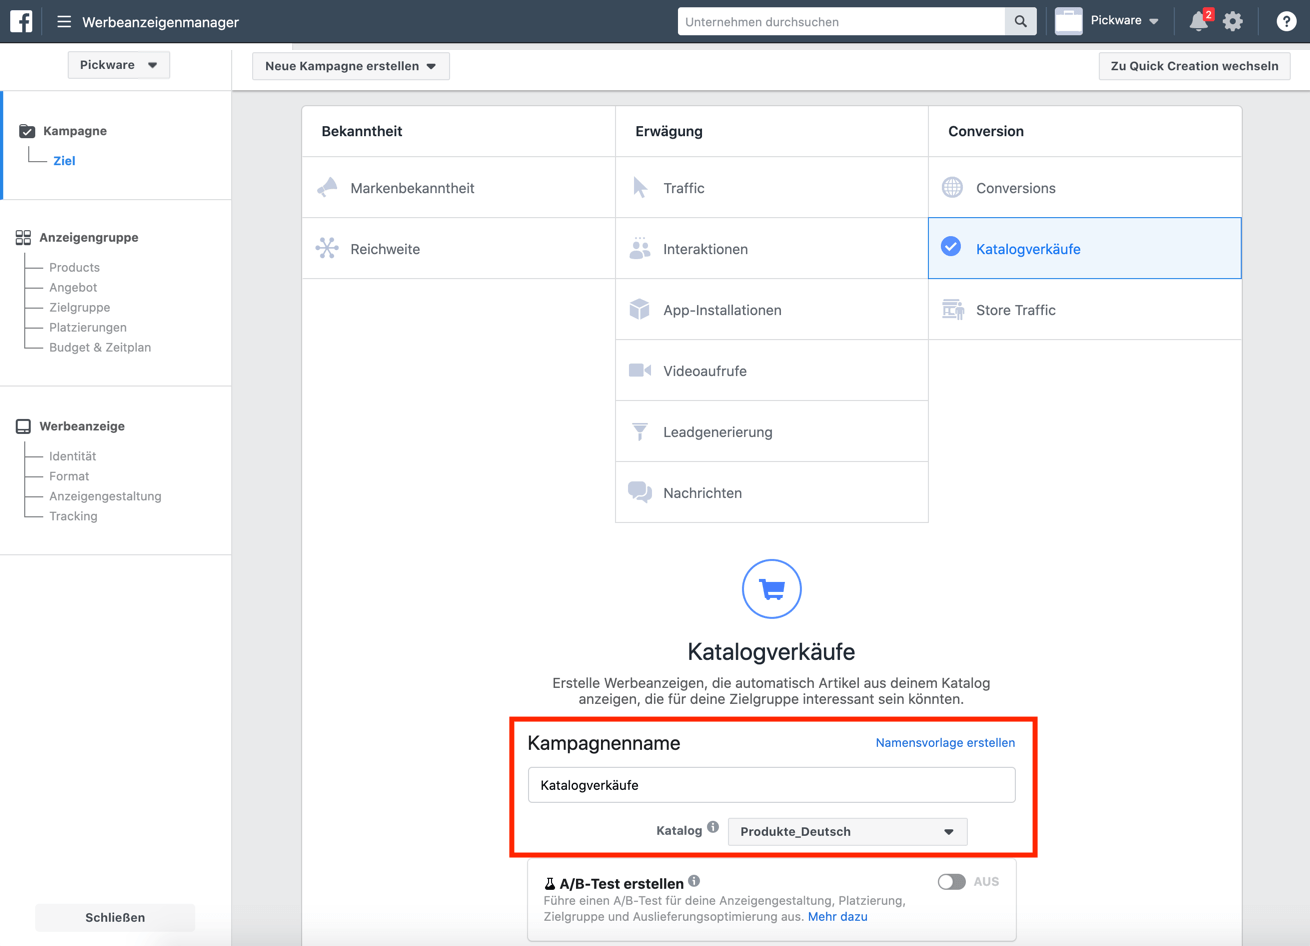Open the Pickware account dropdown in sidebar
This screenshot has width=1310, height=946.
click(x=118, y=65)
